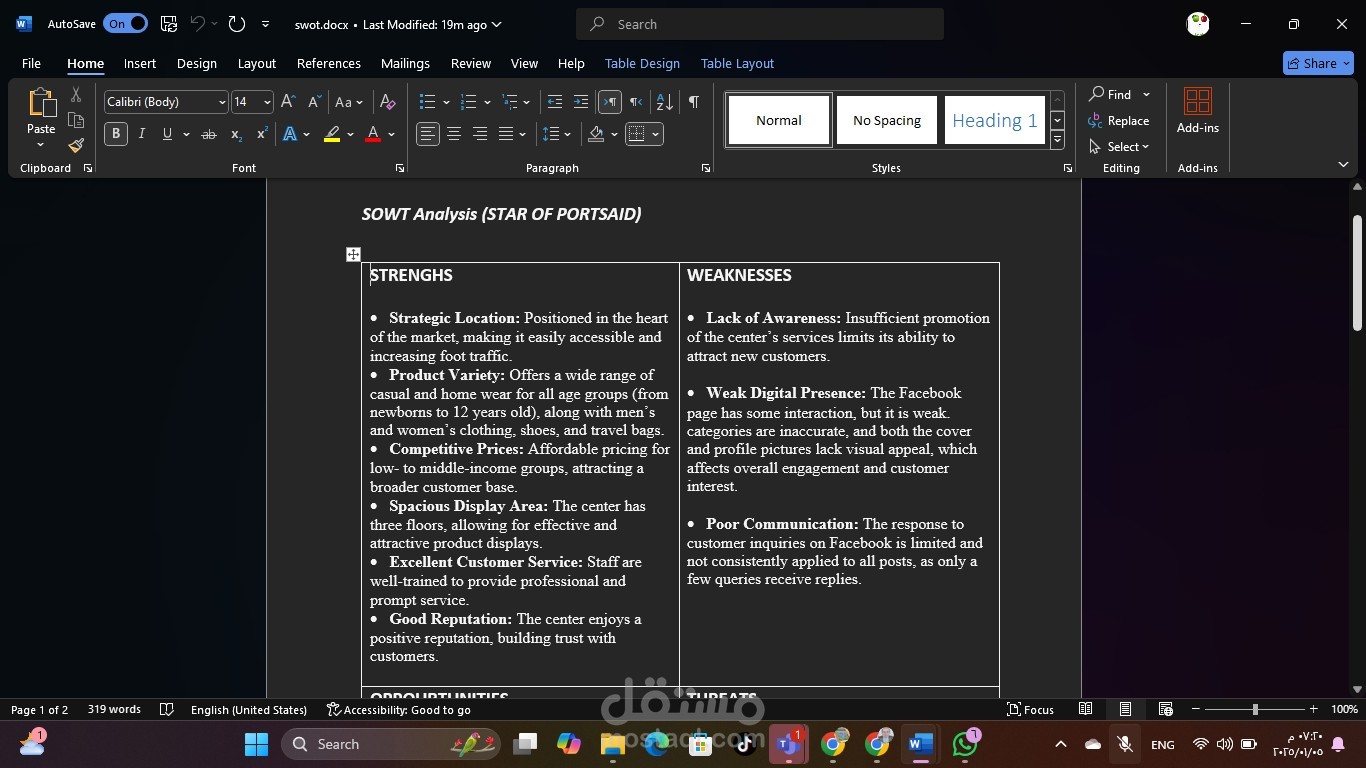The height and width of the screenshot is (768, 1366).
Task: Apply italic formatting
Action: [x=141, y=133]
